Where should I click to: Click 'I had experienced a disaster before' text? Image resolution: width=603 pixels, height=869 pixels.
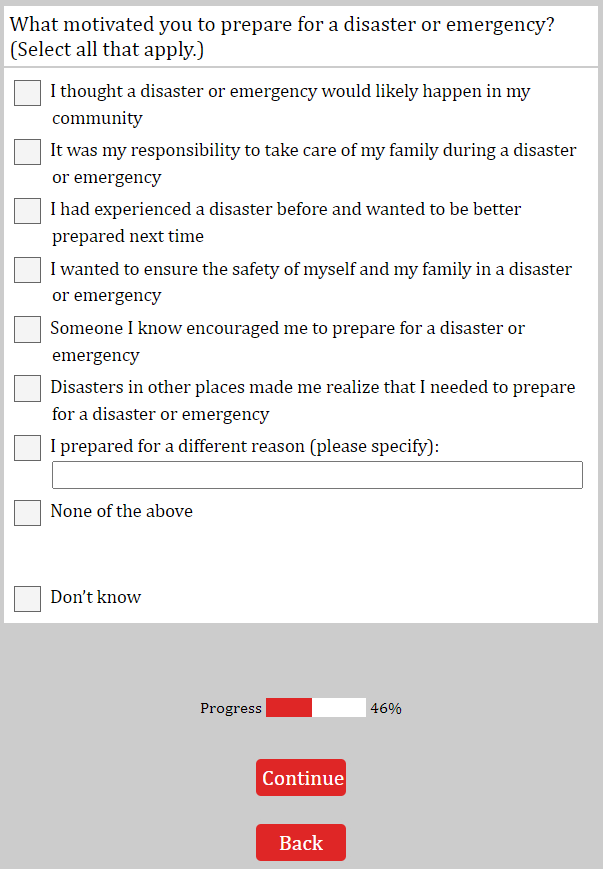[286, 222]
